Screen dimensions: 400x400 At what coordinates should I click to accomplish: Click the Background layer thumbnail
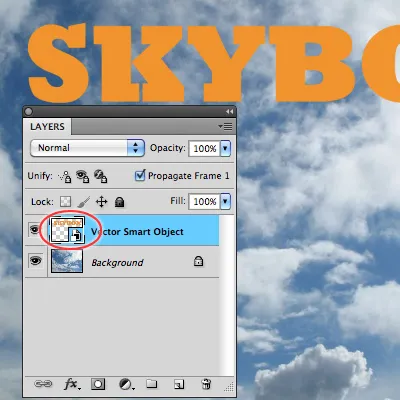67,261
